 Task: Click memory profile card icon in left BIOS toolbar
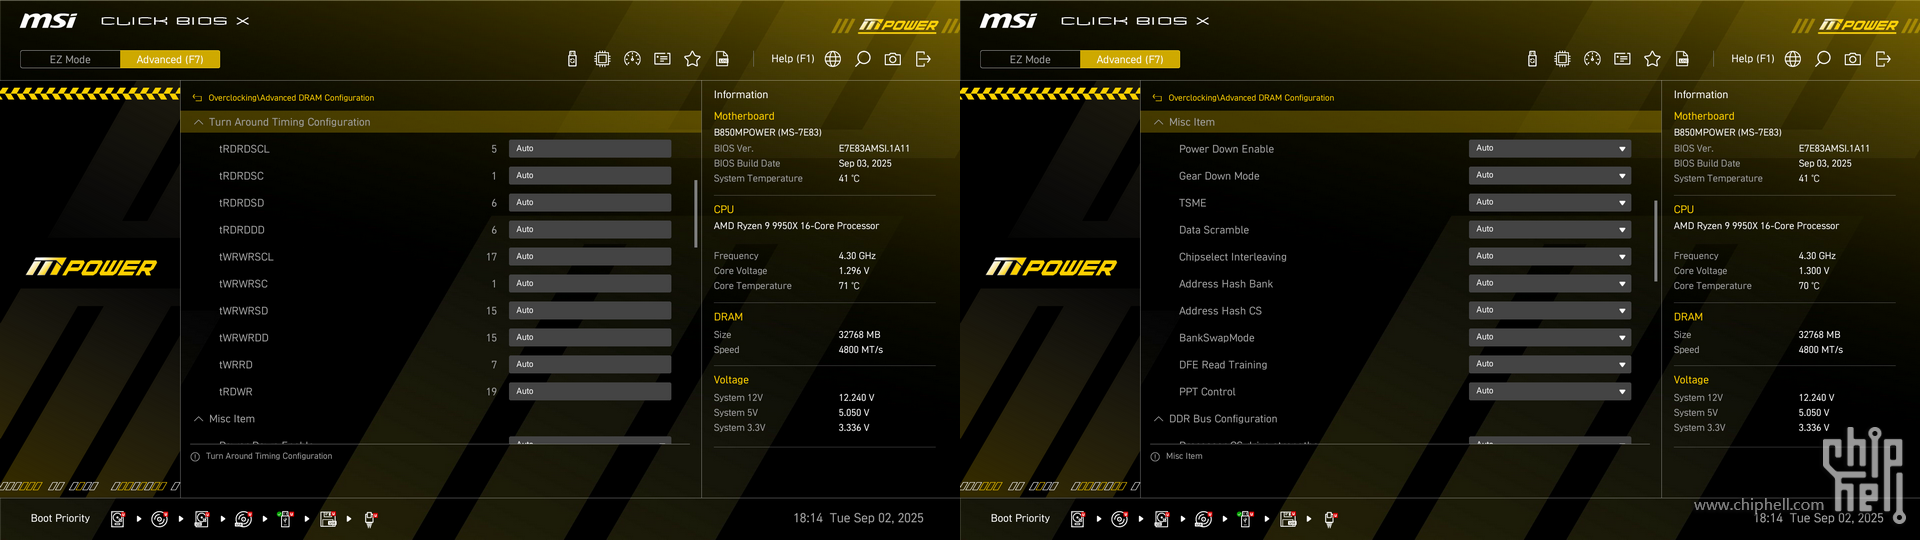click(662, 59)
